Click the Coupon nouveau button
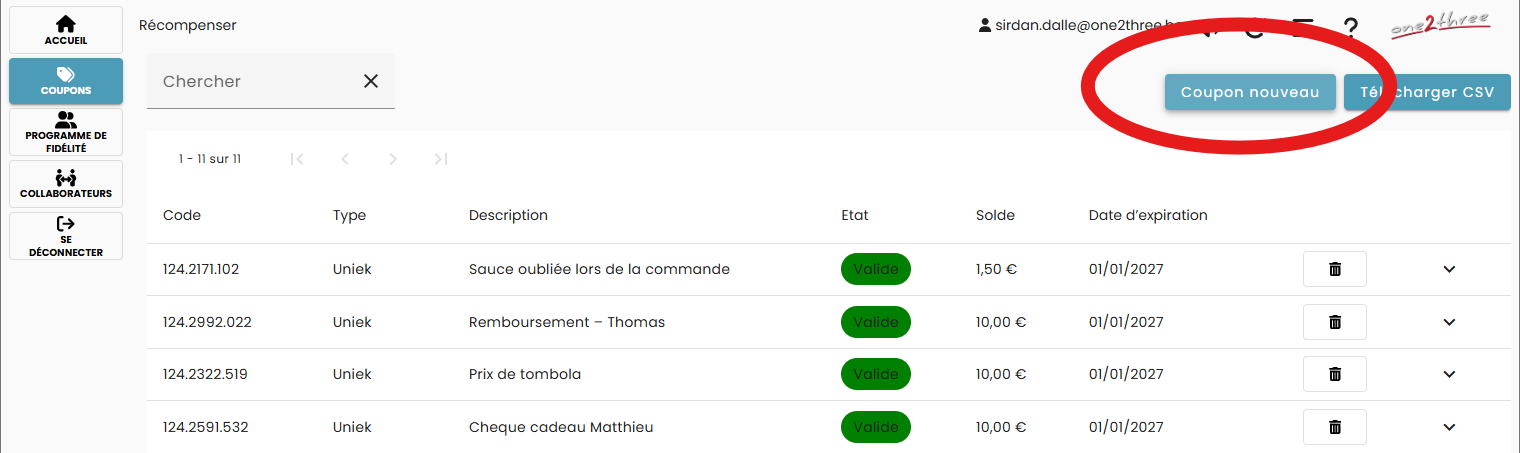This screenshot has height=453, width=1520. pos(1250,92)
